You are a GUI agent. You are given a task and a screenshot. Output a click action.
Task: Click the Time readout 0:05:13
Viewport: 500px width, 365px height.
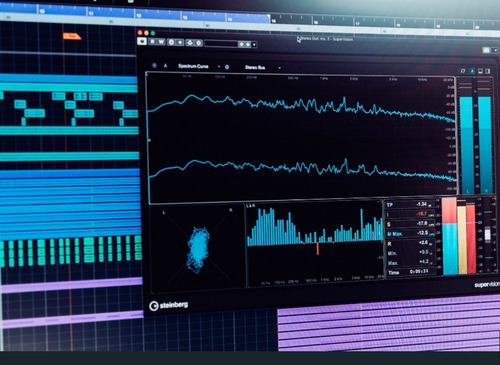419,271
